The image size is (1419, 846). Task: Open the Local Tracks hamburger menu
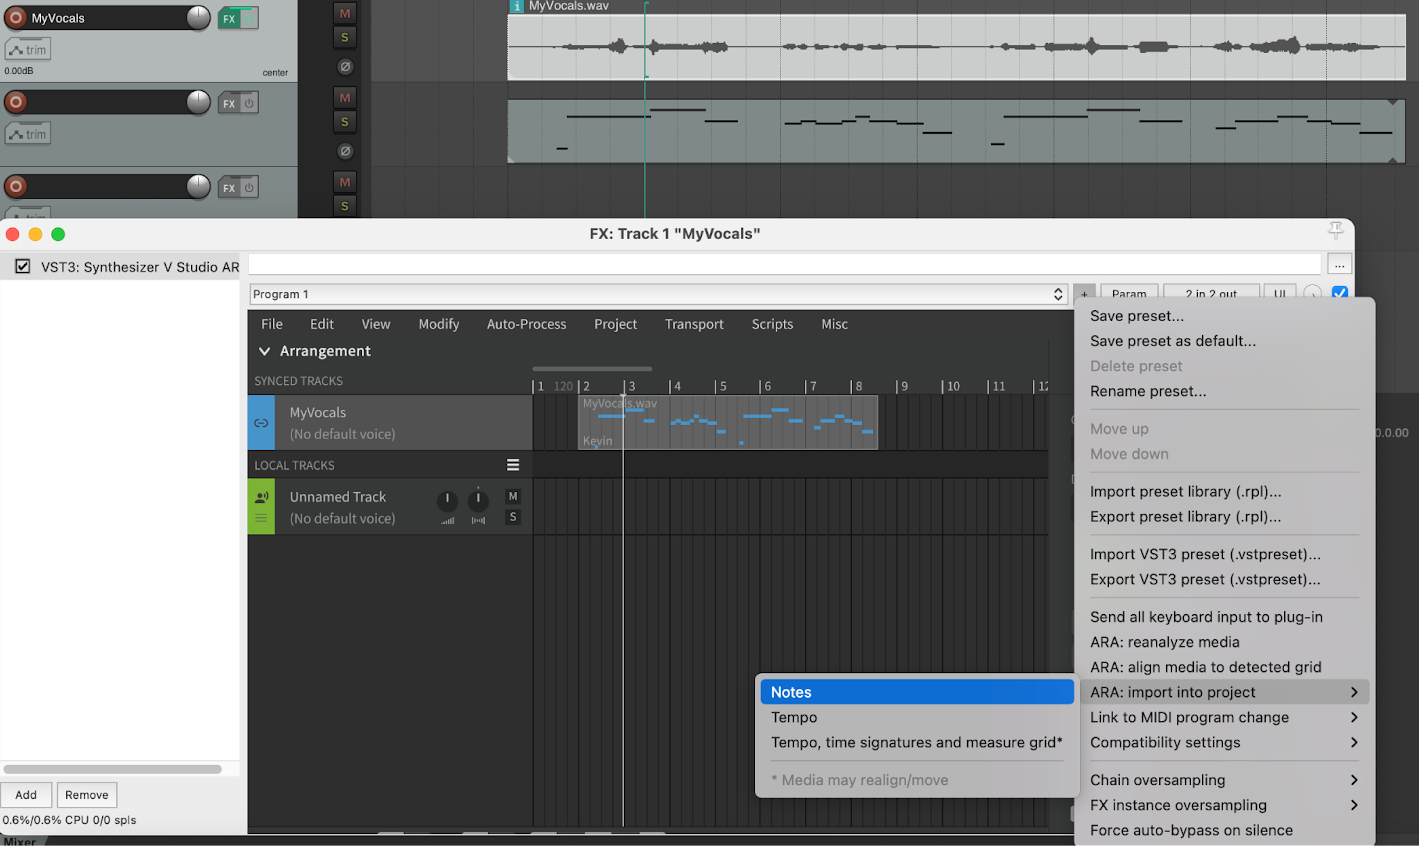click(513, 465)
